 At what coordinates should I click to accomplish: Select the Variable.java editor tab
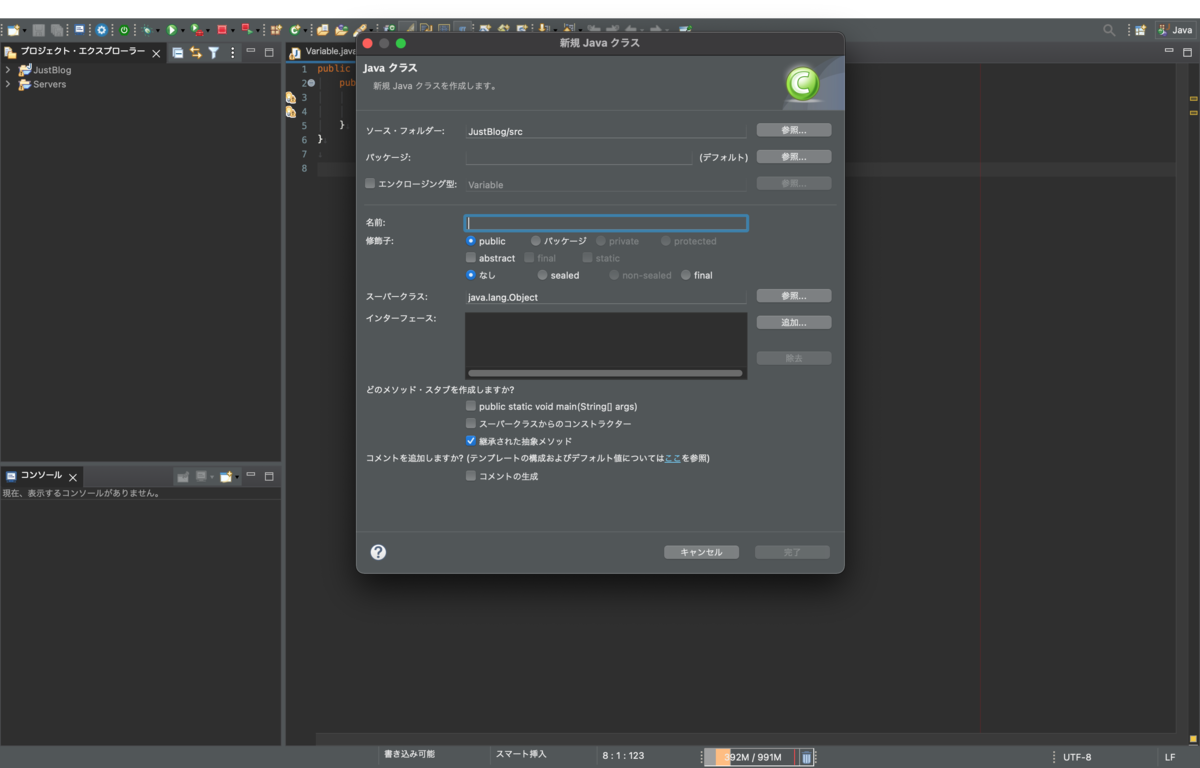point(323,52)
